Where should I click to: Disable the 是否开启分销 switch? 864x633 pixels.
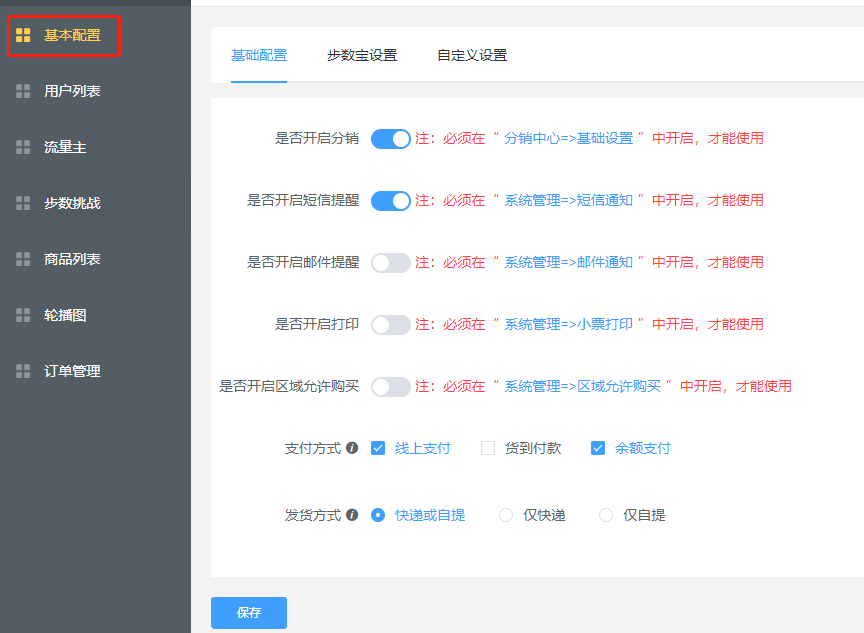[390, 139]
